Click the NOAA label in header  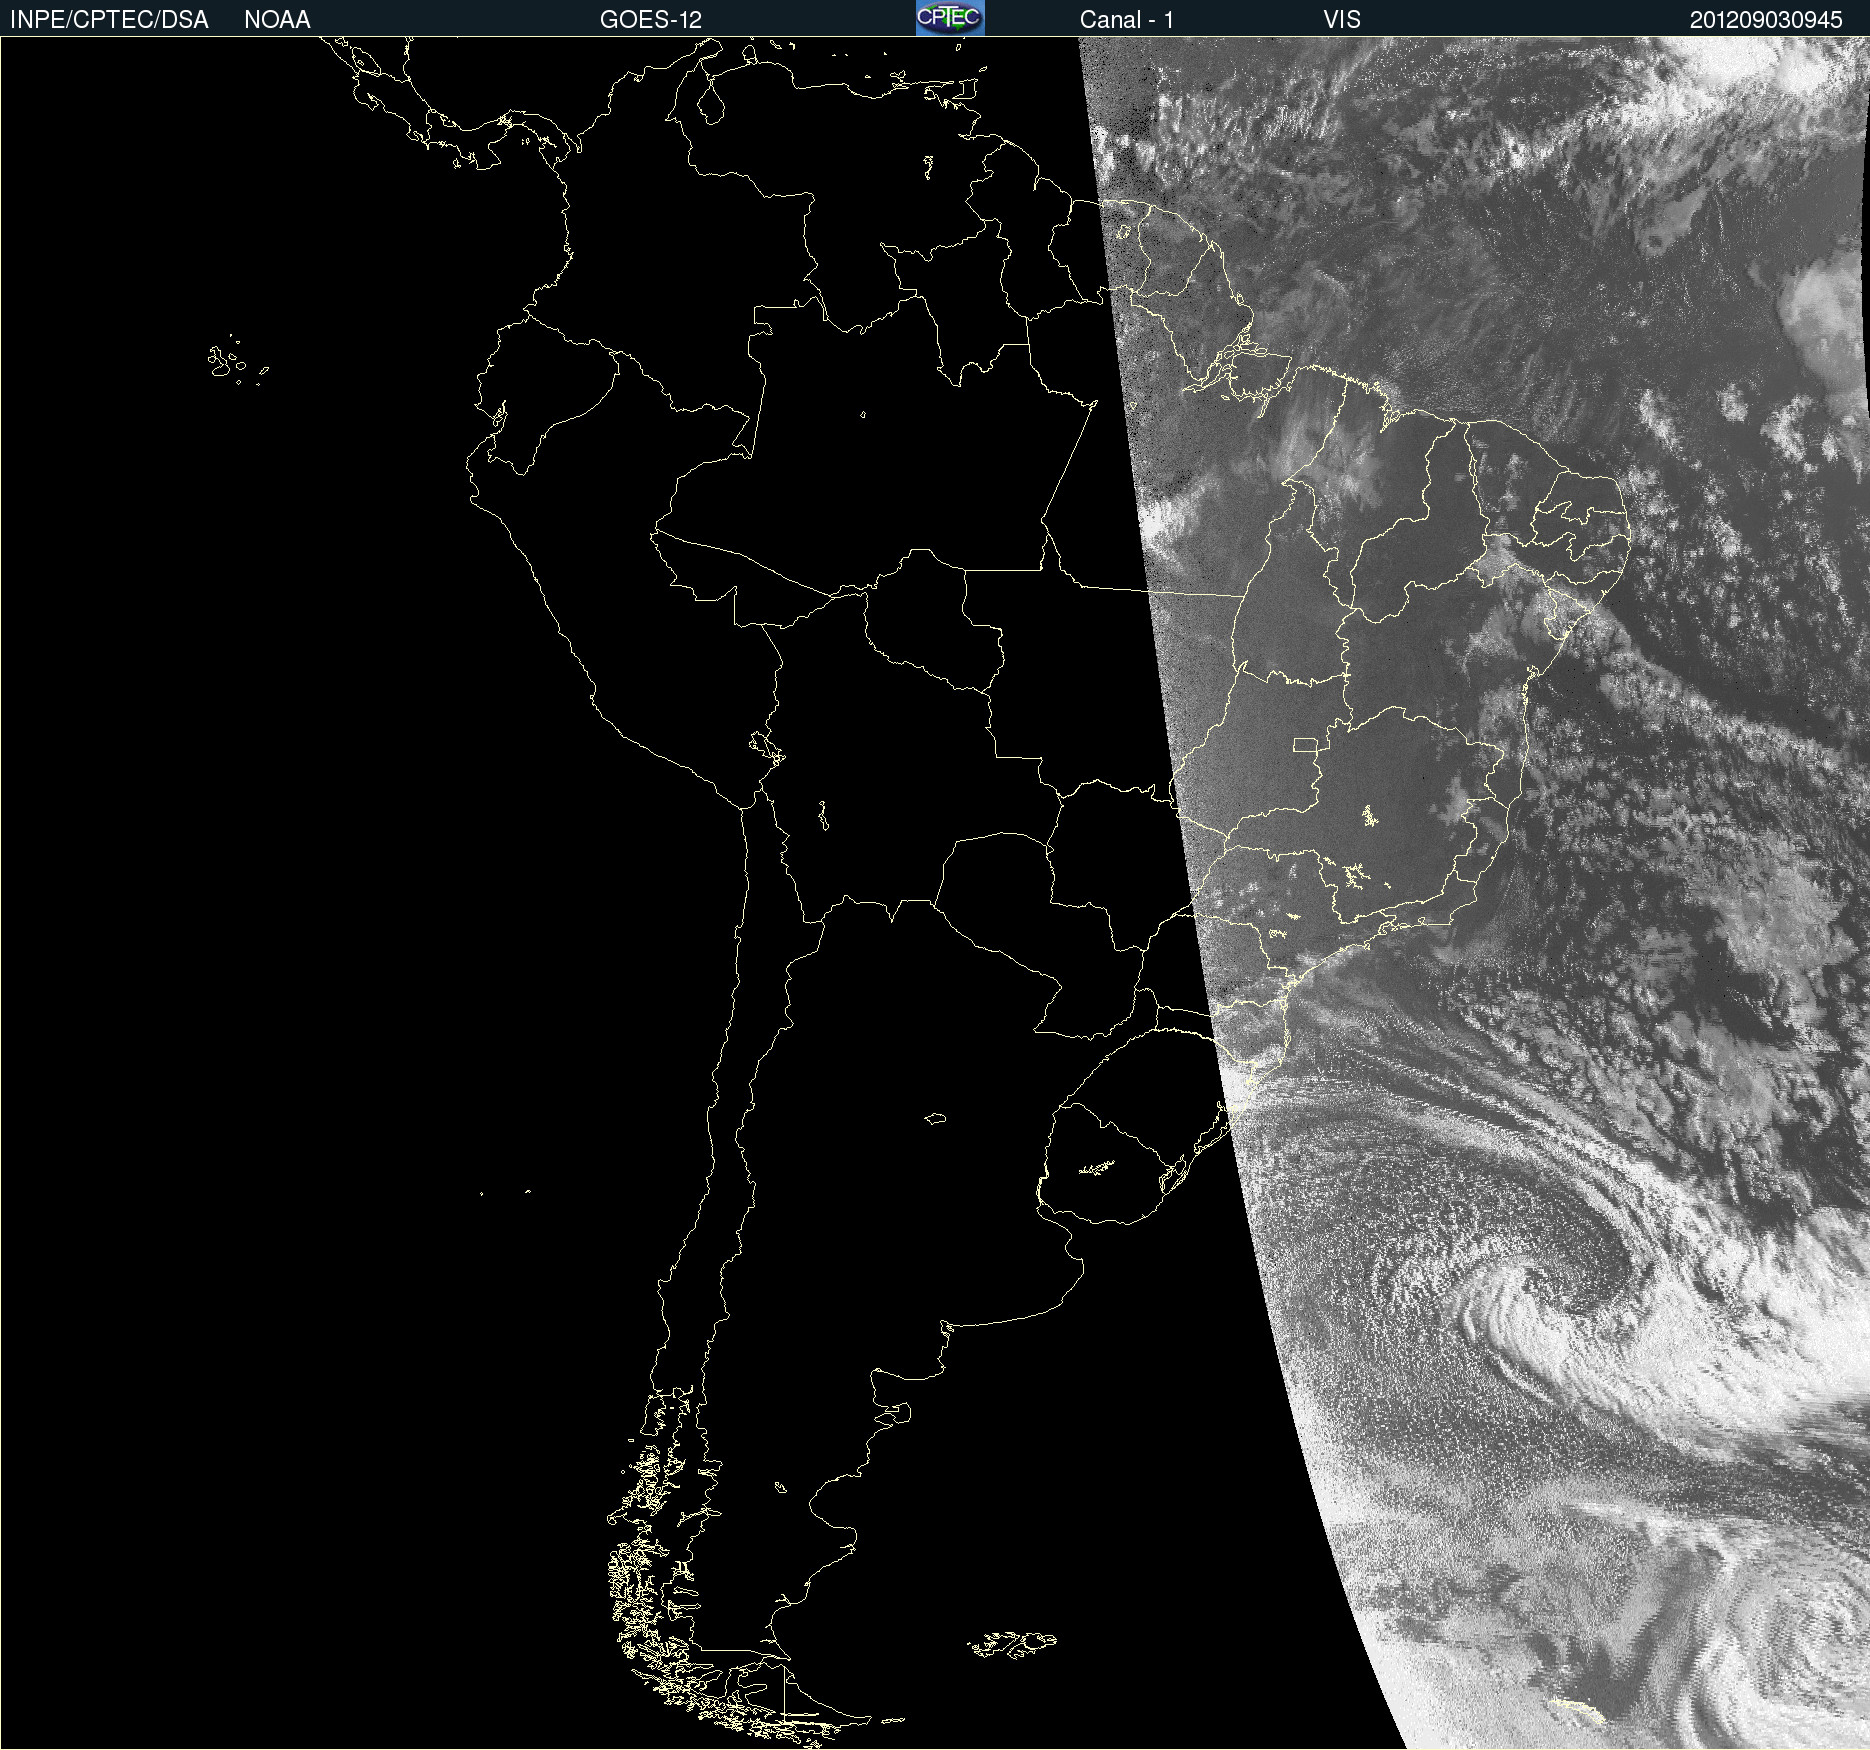coord(277,20)
